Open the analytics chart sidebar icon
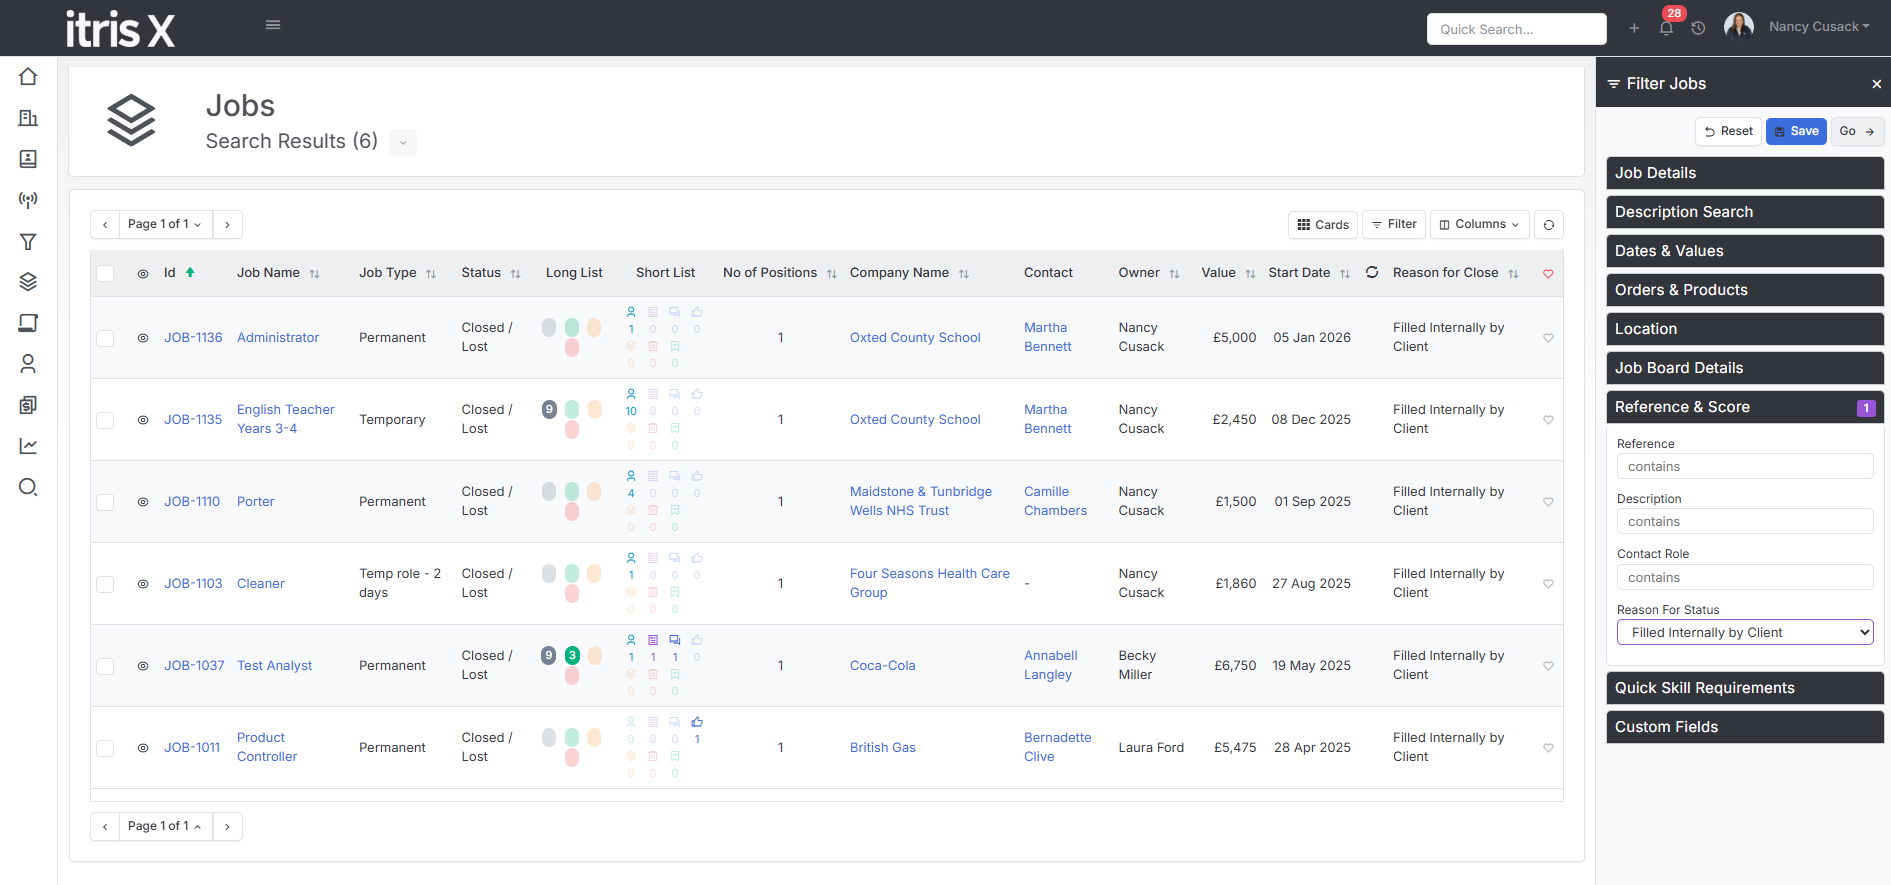This screenshot has height=885, width=1891. pos(28,446)
